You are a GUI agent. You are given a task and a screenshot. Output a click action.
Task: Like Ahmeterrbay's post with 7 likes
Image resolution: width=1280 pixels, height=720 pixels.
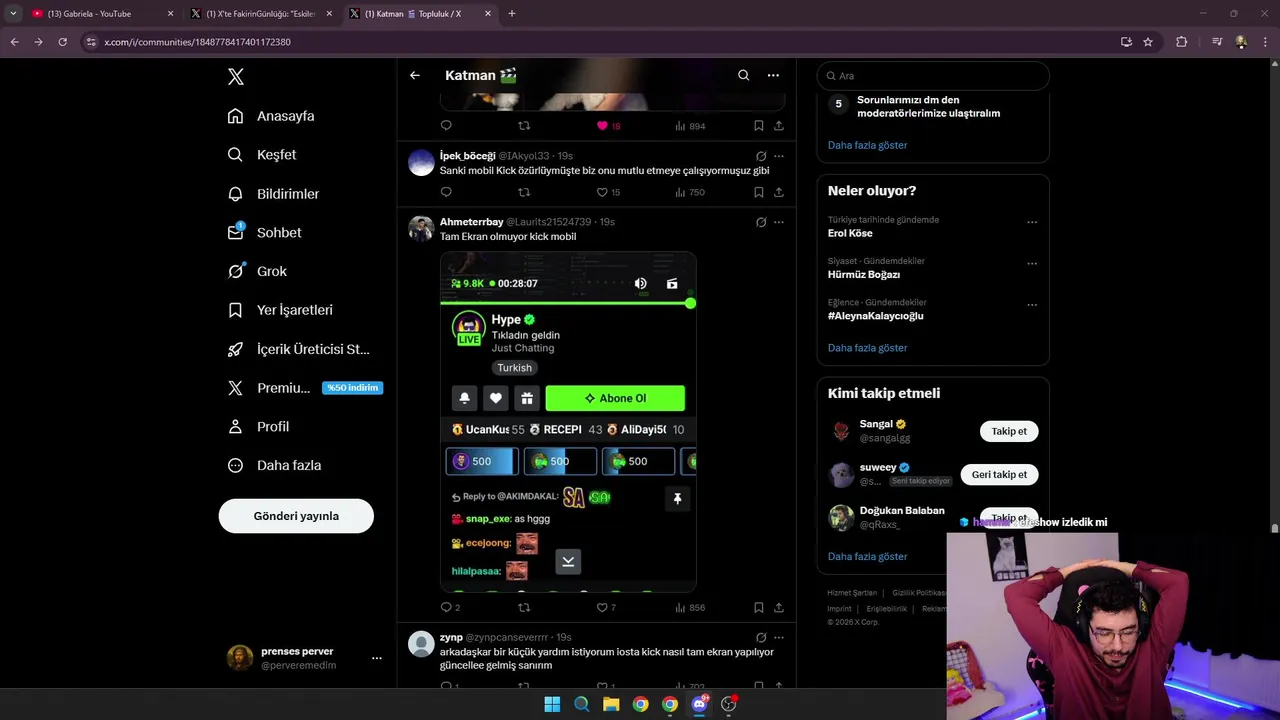click(606, 607)
